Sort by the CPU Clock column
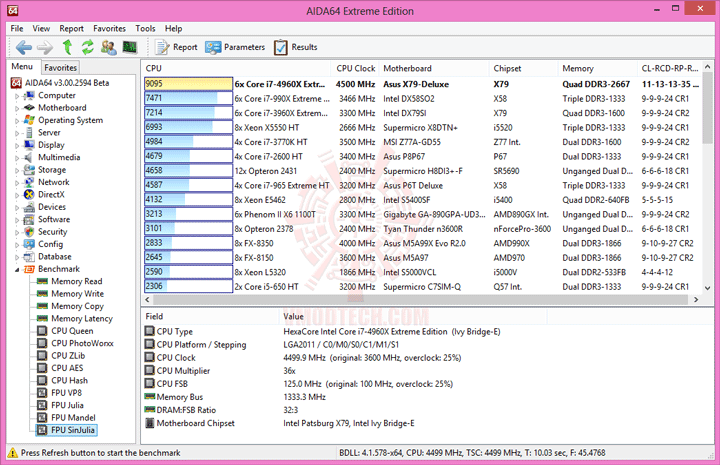Screen dimensions: 720x465 click(355, 68)
